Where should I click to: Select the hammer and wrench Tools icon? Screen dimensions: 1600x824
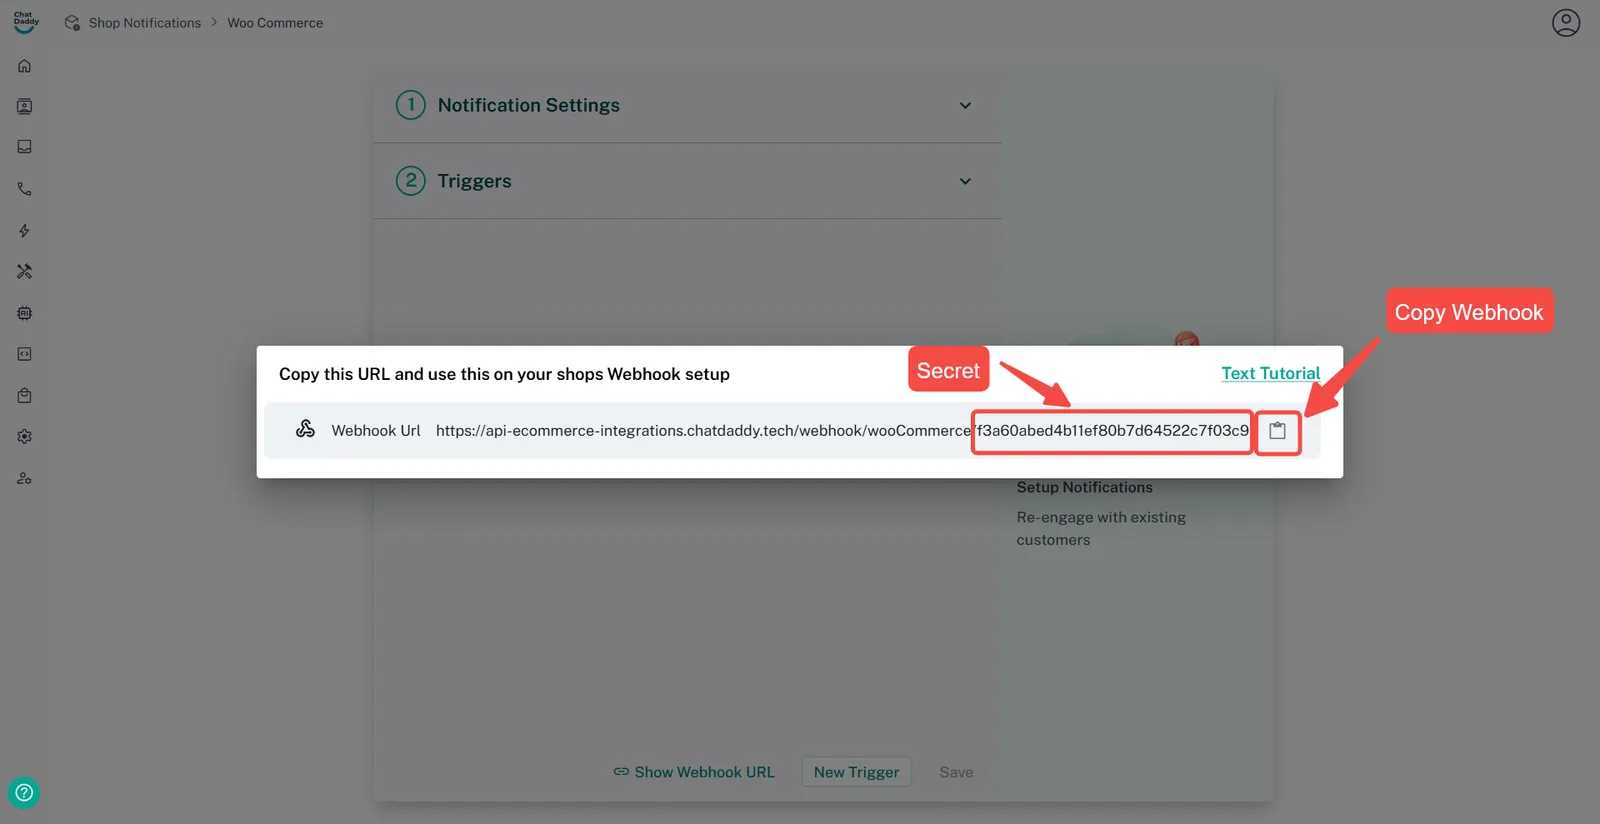pyautogui.click(x=25, y=271)
